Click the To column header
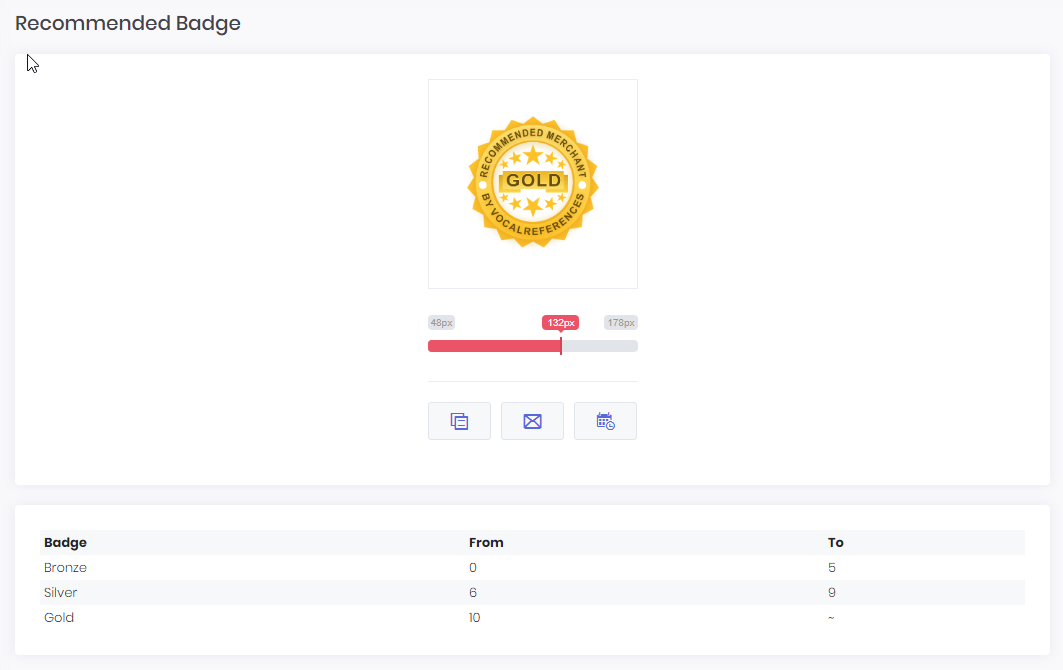Image resolution: width=1063 pixels, height=670 pixels. [835, 543]
